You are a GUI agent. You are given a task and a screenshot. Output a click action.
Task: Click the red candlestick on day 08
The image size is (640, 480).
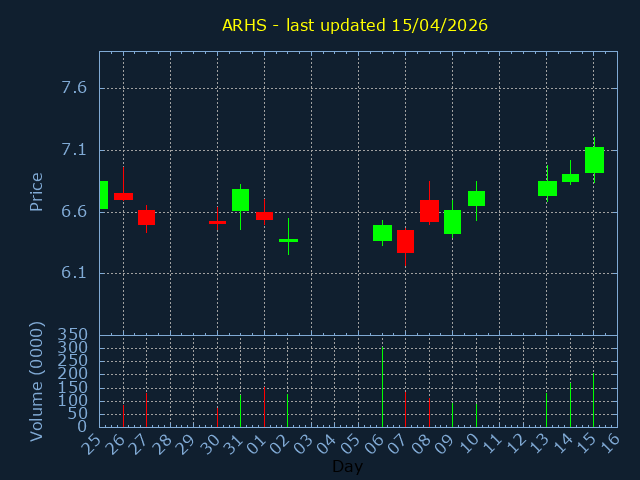click(x=429, y=210)
